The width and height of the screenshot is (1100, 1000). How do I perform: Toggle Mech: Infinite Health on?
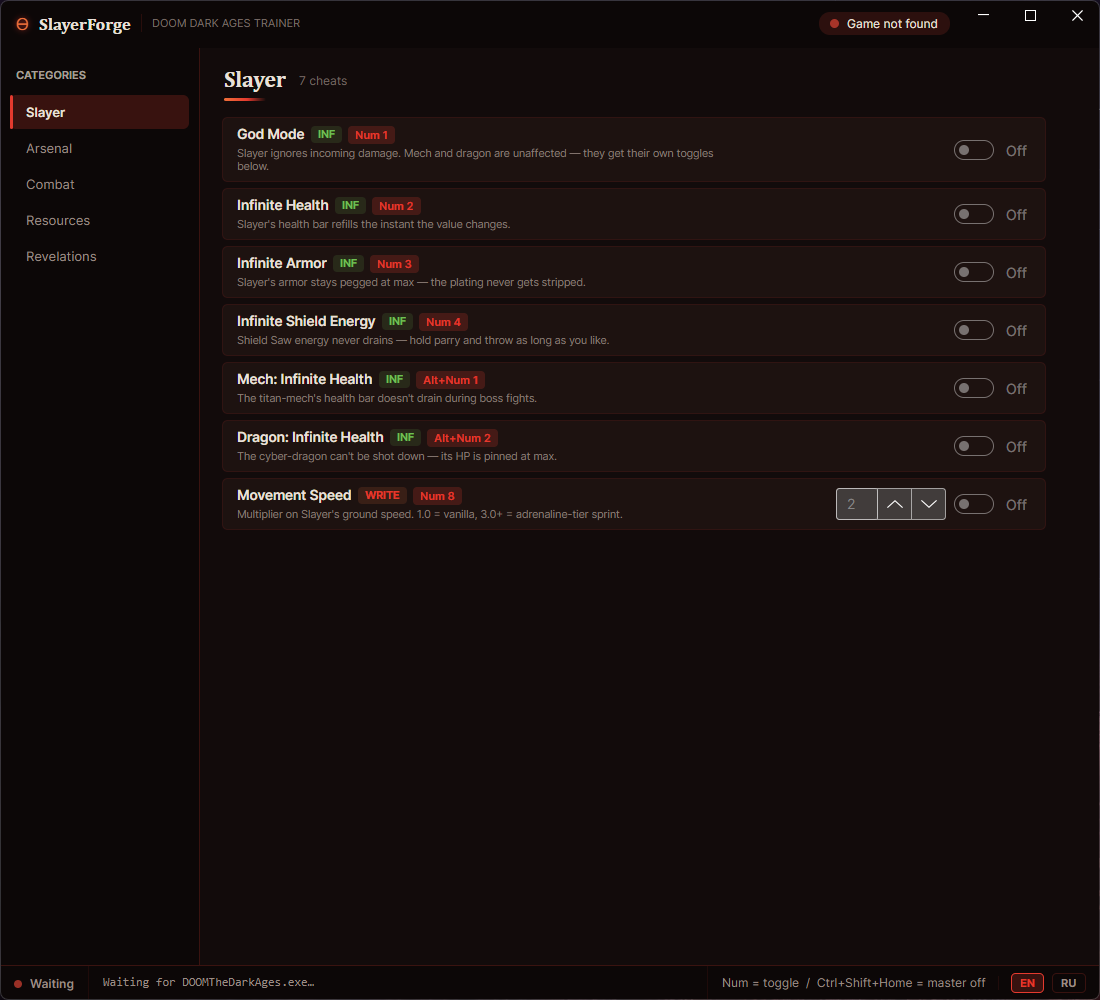(x=973, y=388)
